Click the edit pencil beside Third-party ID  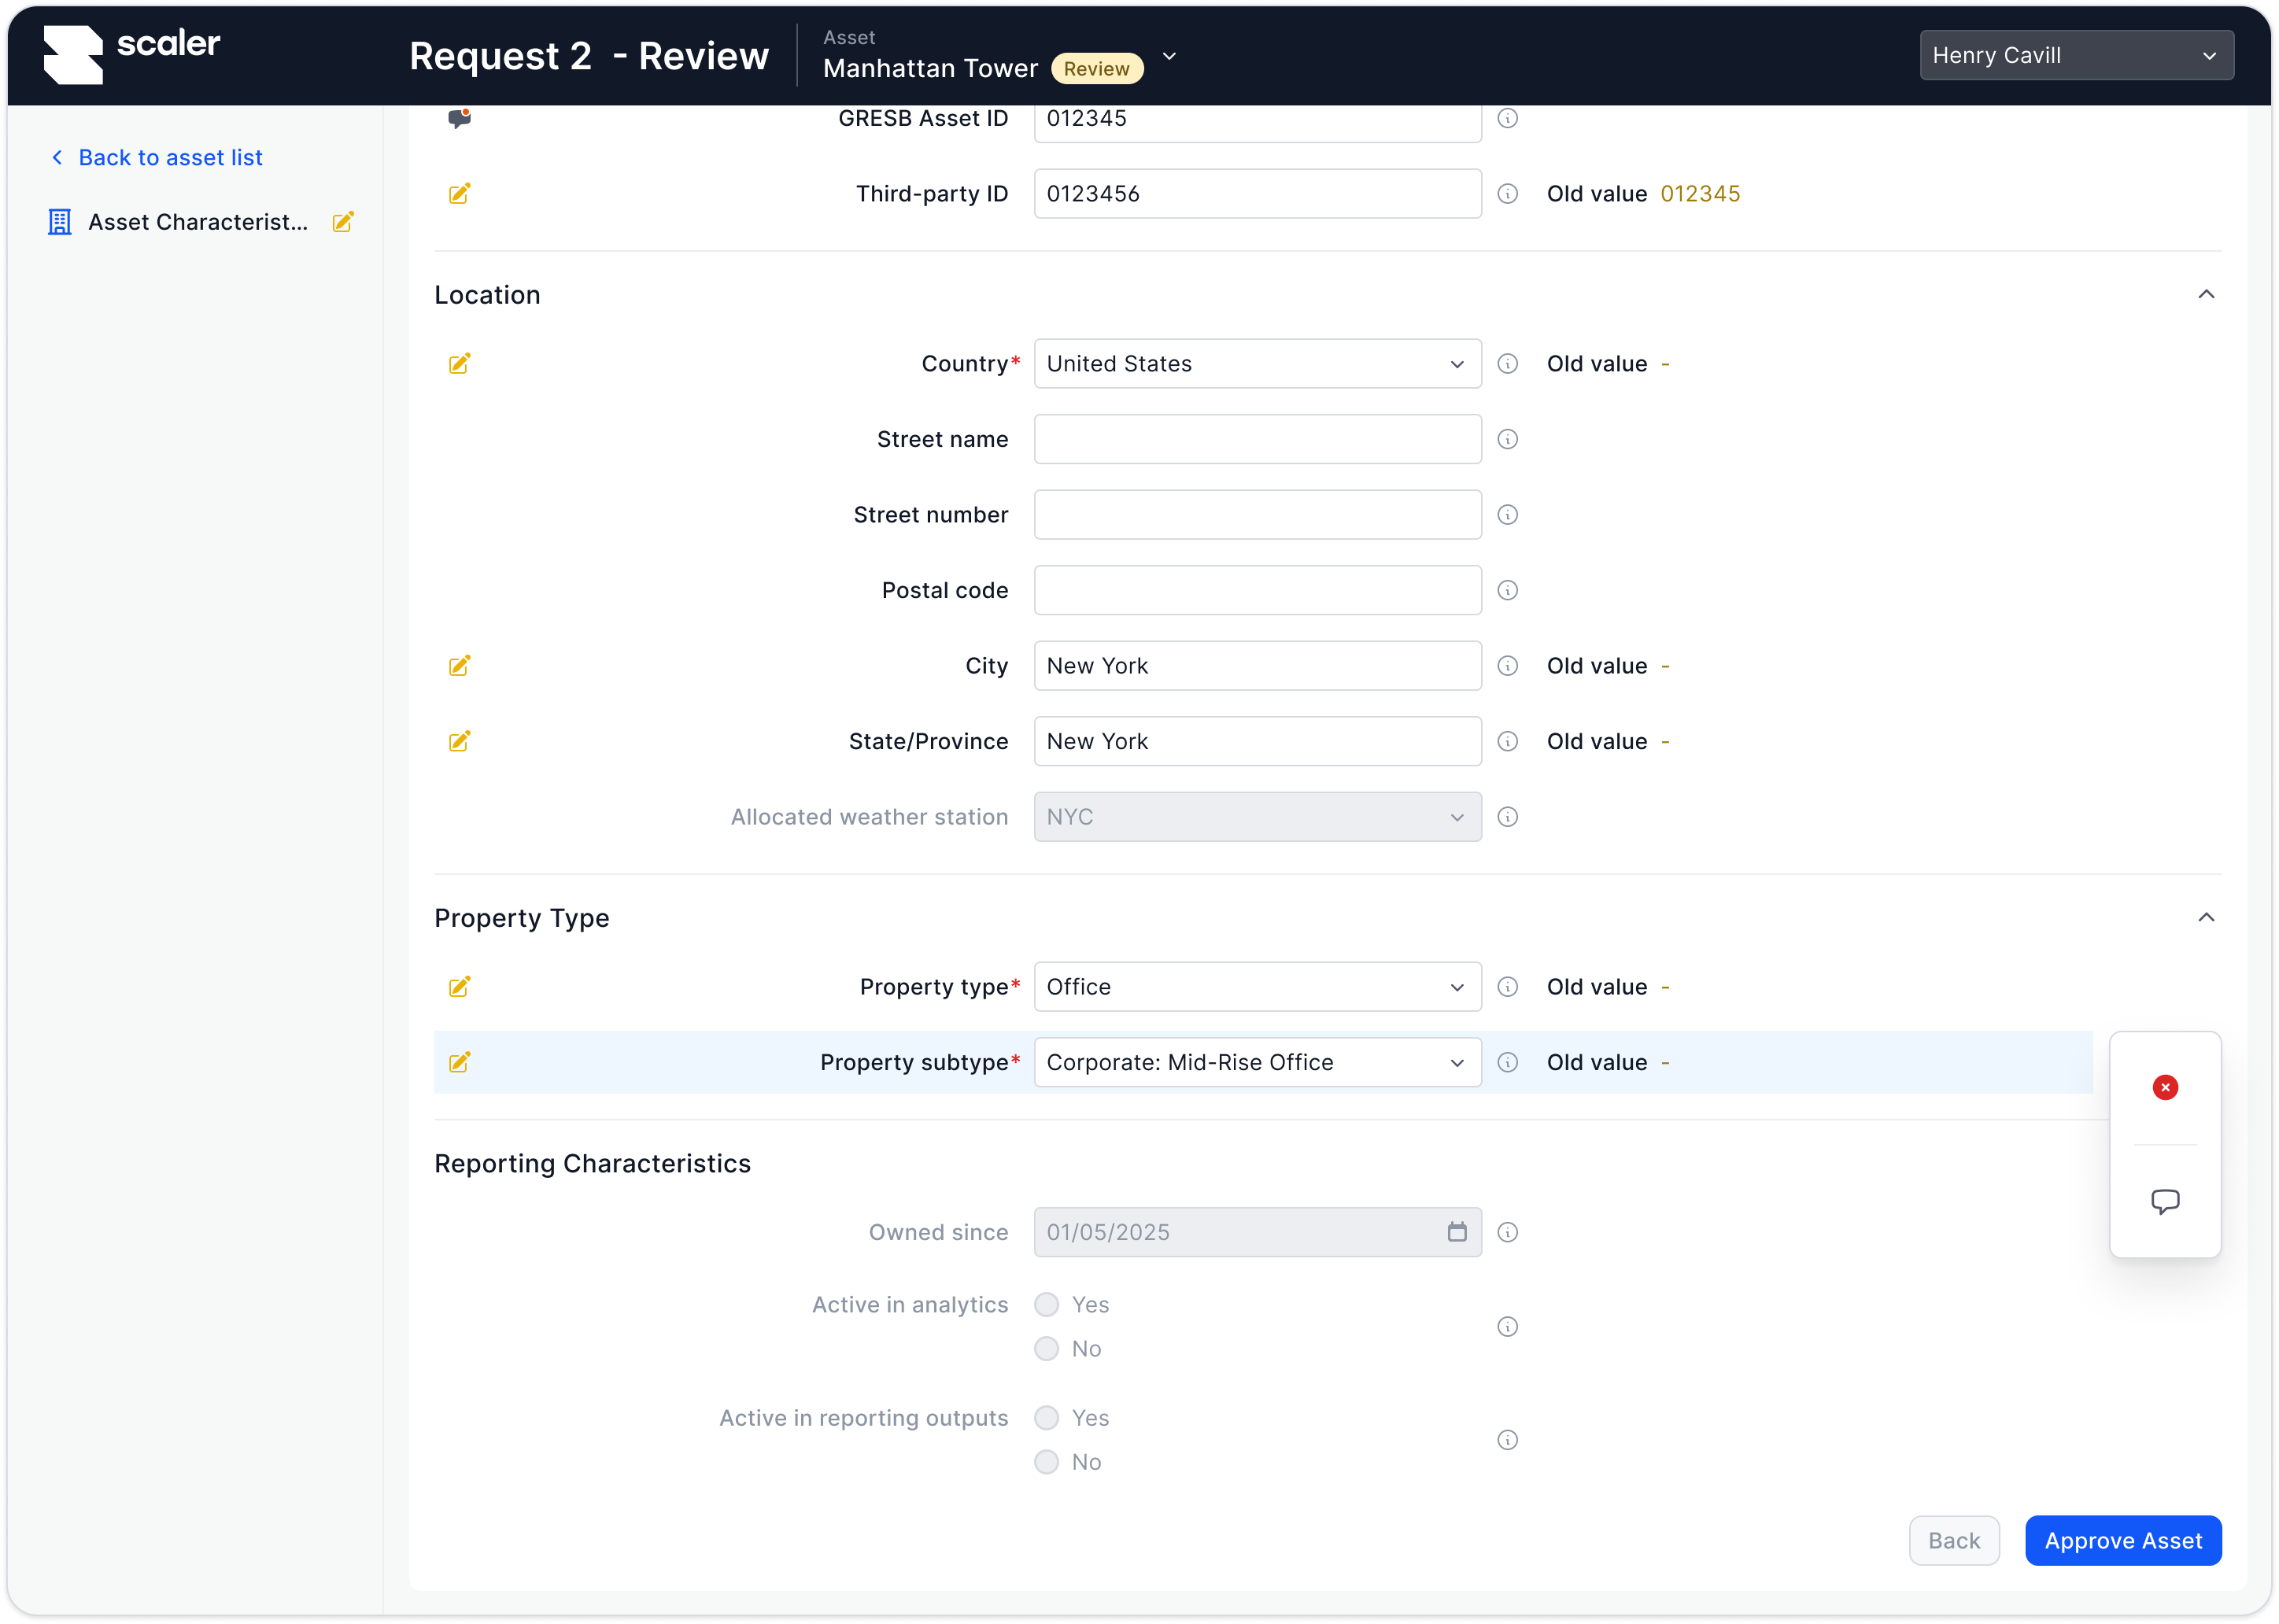click(x=459, y=194)
